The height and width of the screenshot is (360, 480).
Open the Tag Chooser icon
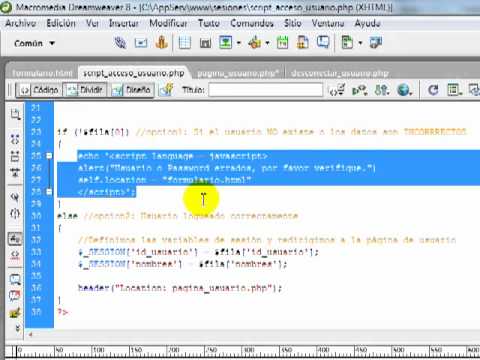tap(376, 43)
